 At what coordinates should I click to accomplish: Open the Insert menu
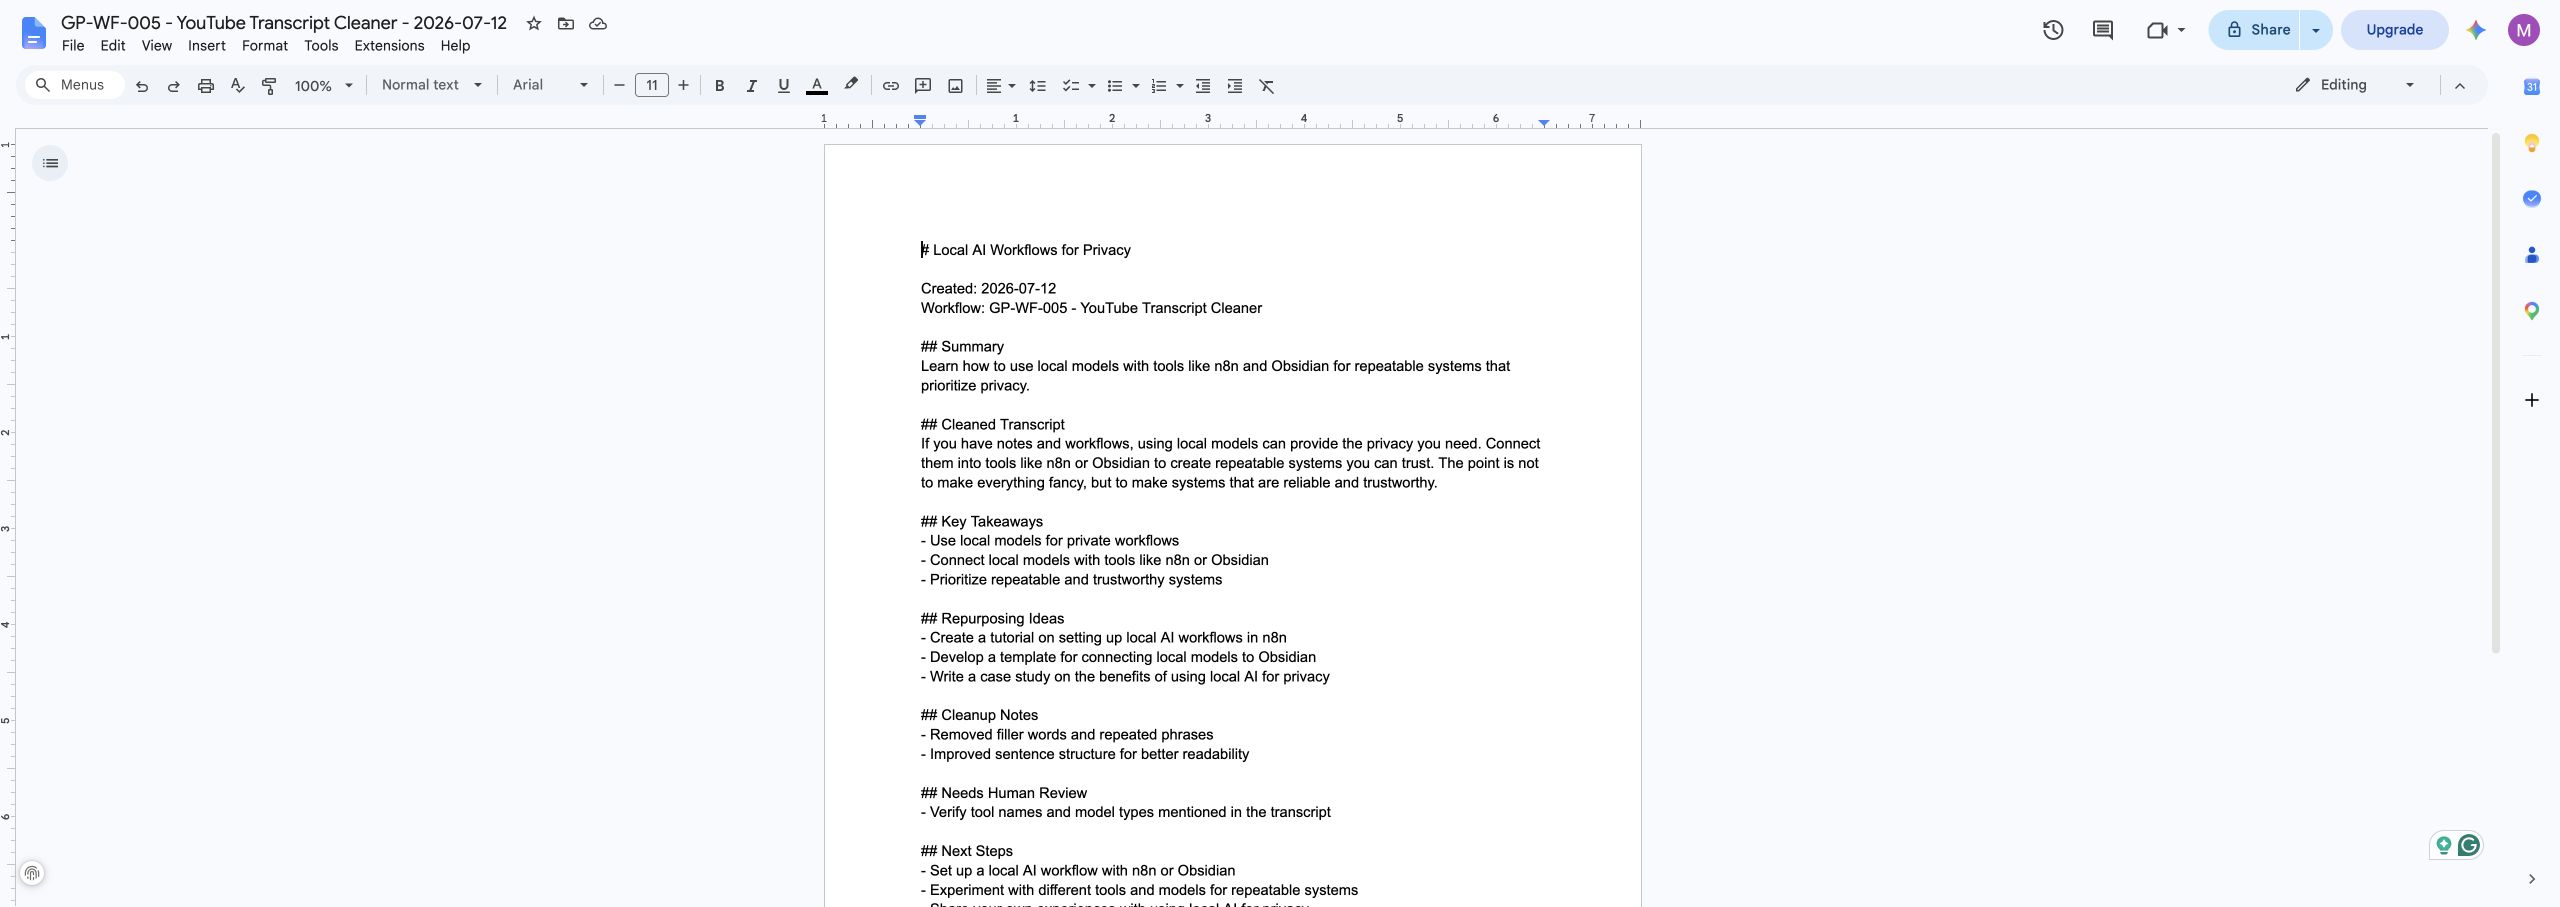coord(207,46)
